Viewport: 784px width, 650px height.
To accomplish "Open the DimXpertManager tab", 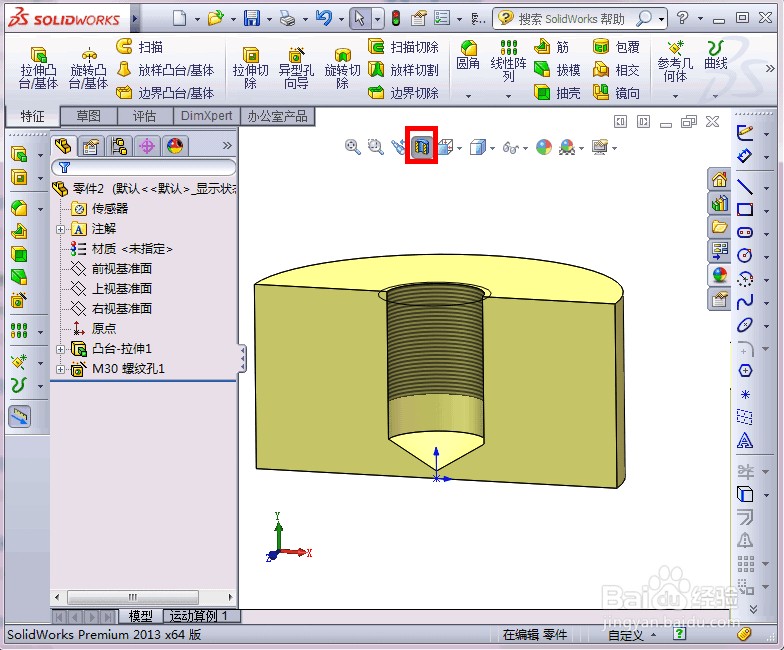I will (x=147, y=146).
